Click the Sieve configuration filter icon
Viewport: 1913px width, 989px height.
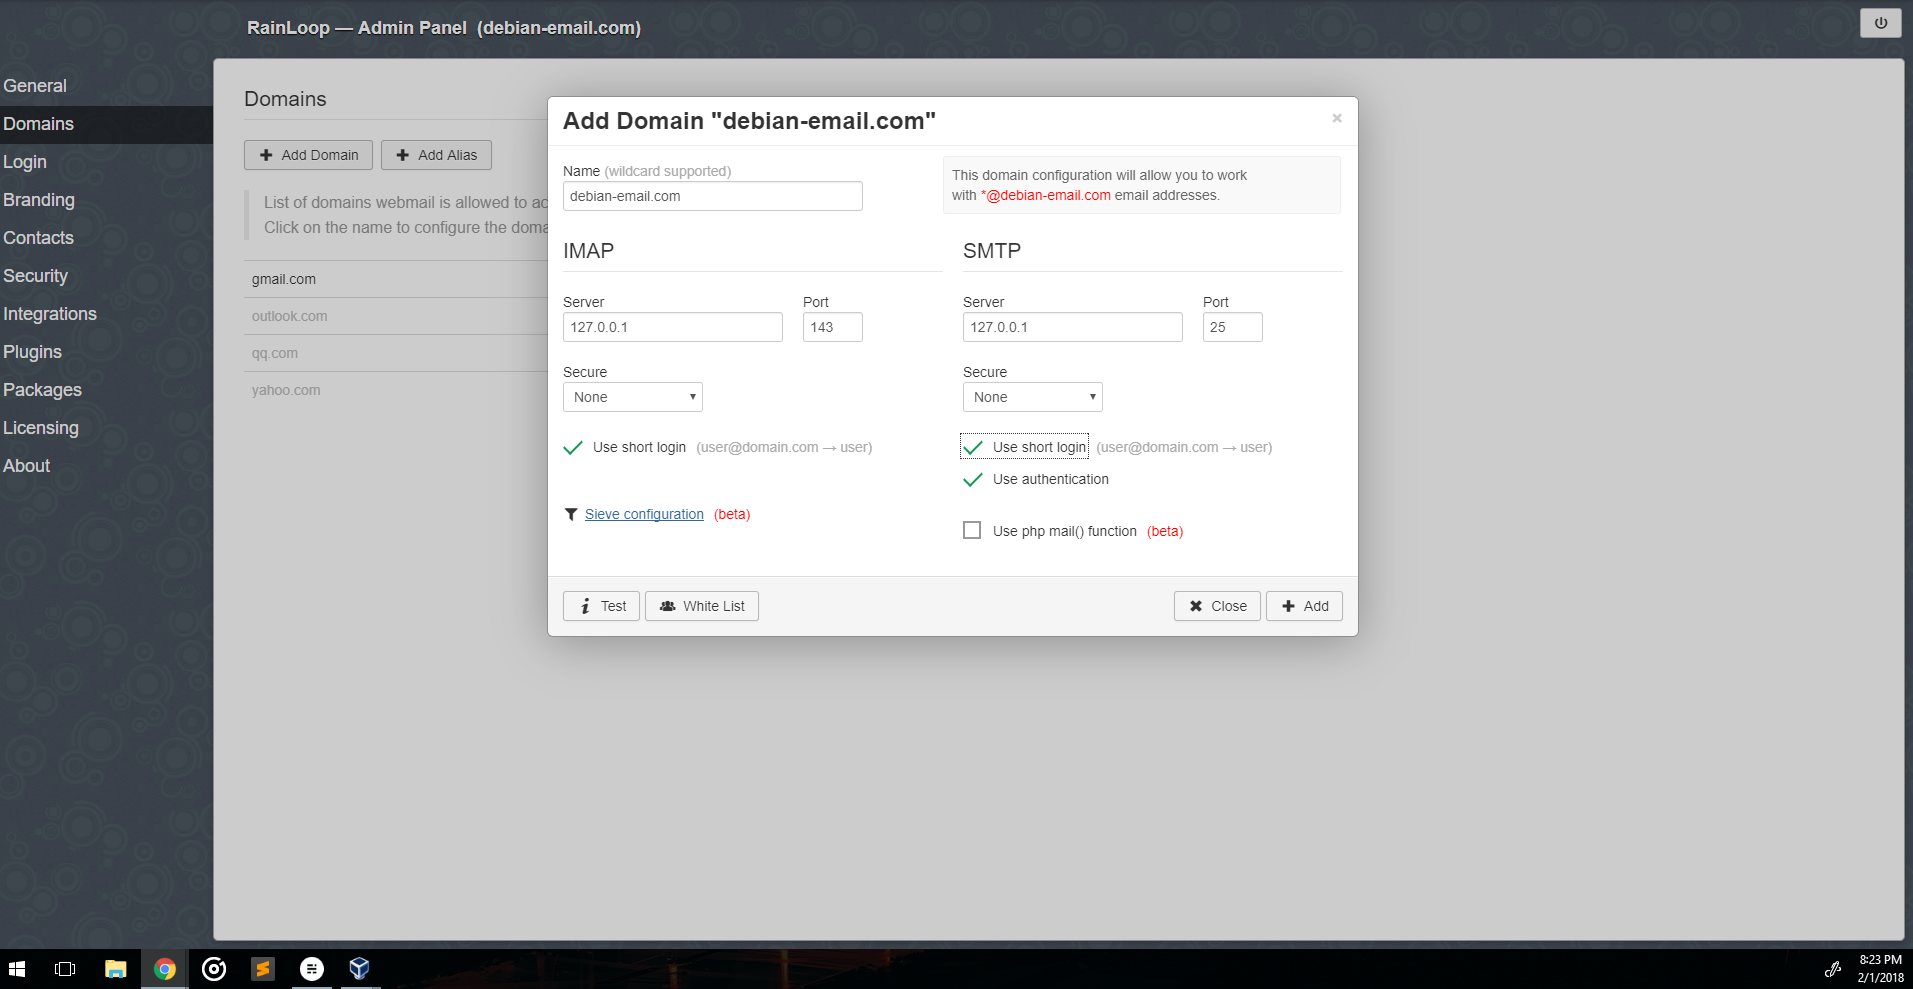click(571, 514)
